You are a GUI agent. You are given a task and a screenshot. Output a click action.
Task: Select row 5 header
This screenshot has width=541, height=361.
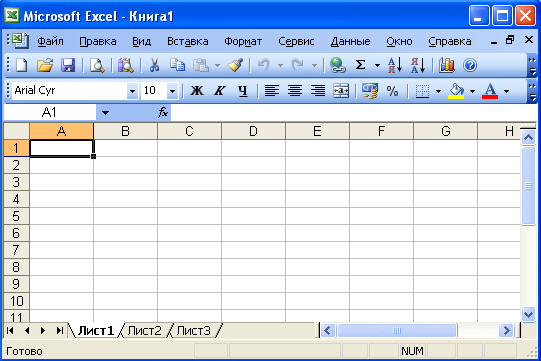16,216
